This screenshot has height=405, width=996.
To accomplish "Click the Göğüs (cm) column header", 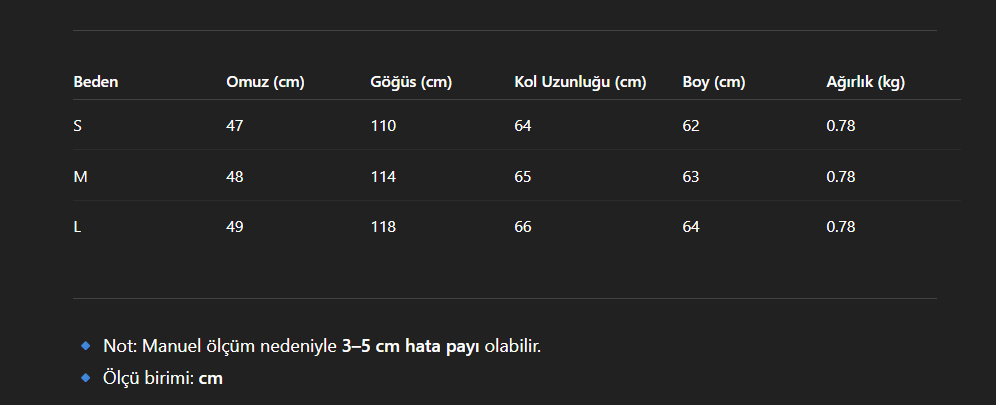I will [x=411, y=82].
